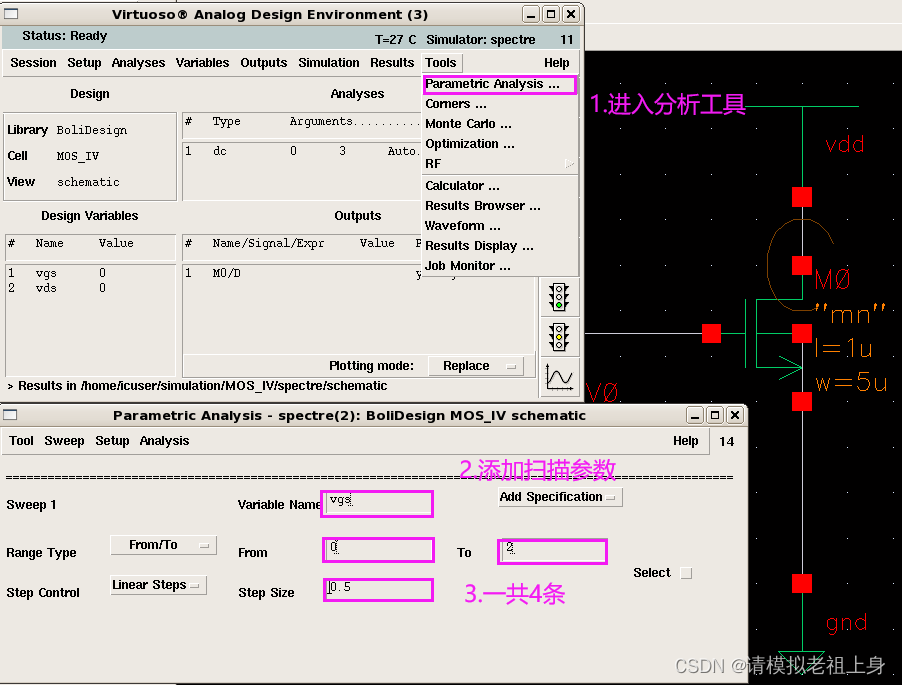Open Virtuoso window menu icon in title bar
This screenshot has height=685, width=902.
pos(11,14)
